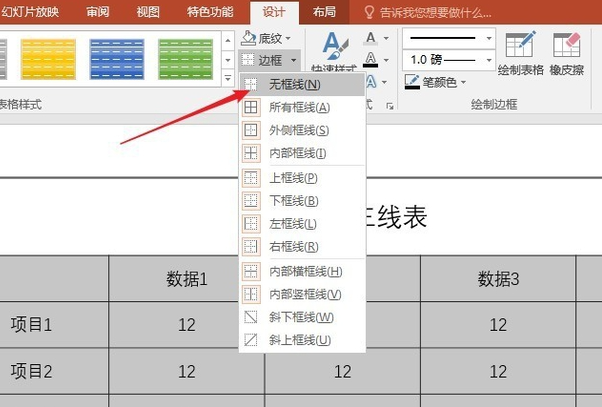Open the View (视图) tab
Screen dimensions: 602x407
click(x=148, y=12)
